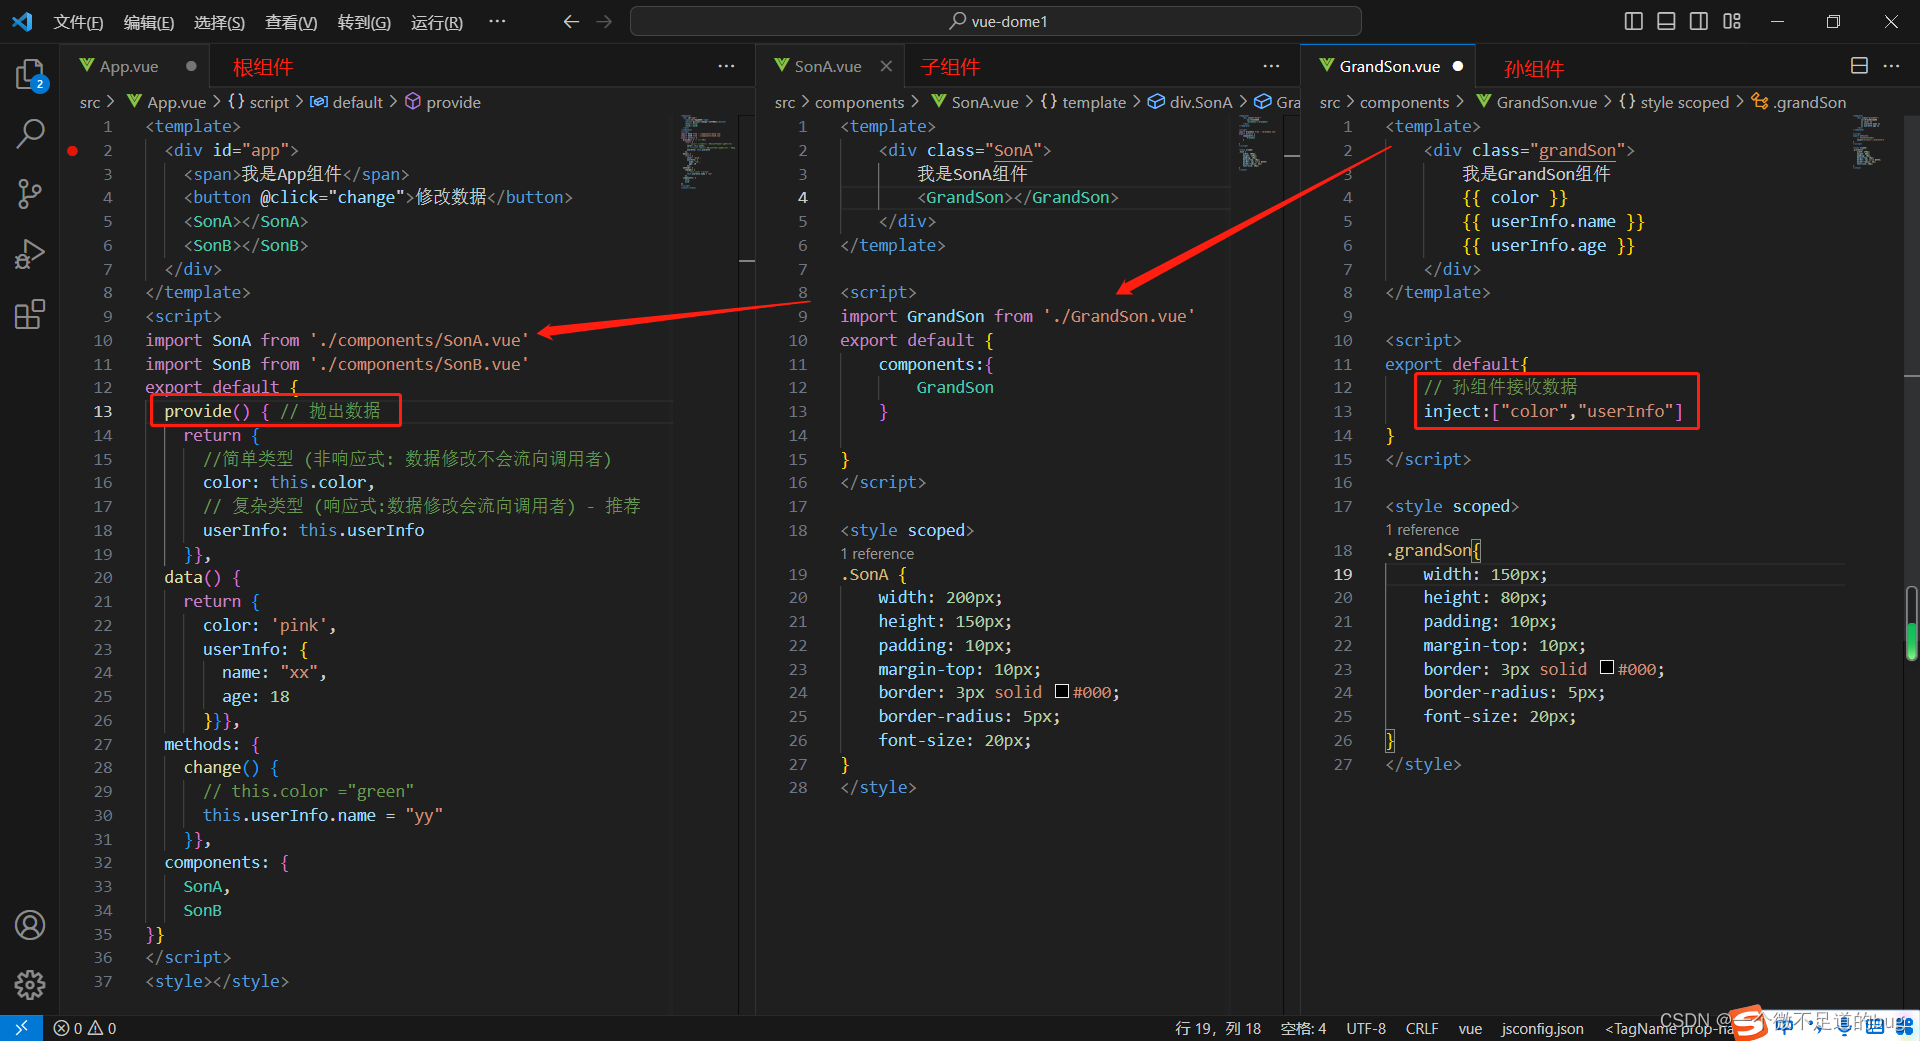Image resolution: width=1920 pixels, height=1041 pixels.
Task: Close the SonA.vue tab
Action: (886, 66)
